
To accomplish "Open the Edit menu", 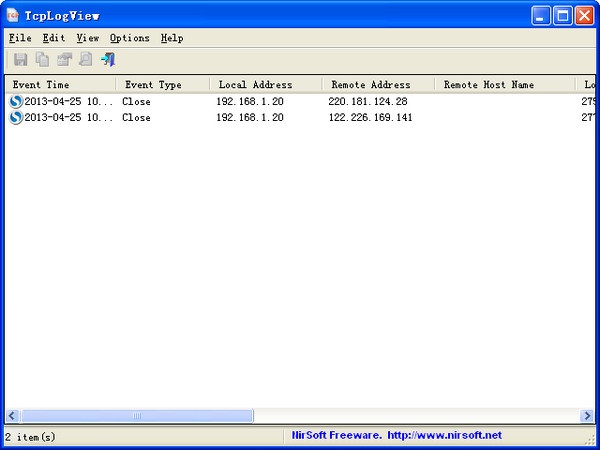I will pyautogui.click(x=54, y=38).
